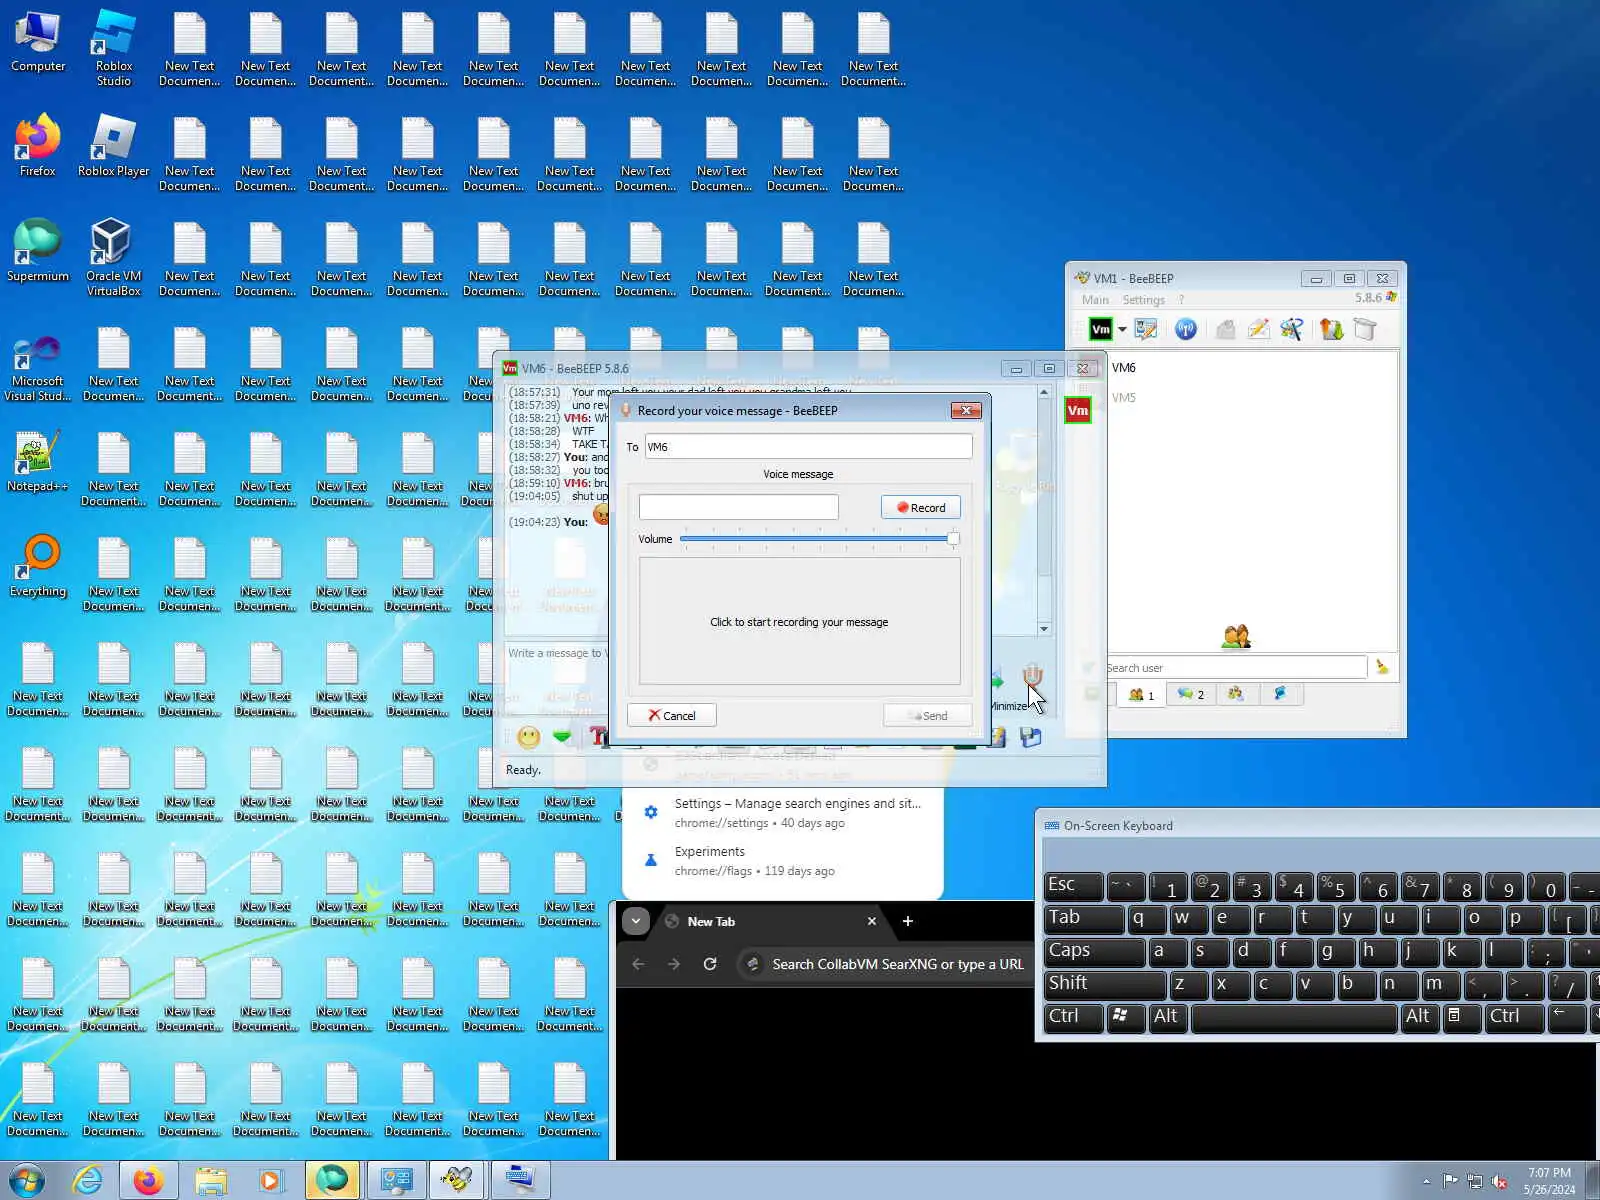Close the Record your voice message dialog
This screenshot has width=1600, height=1200.
click(965, 410)
